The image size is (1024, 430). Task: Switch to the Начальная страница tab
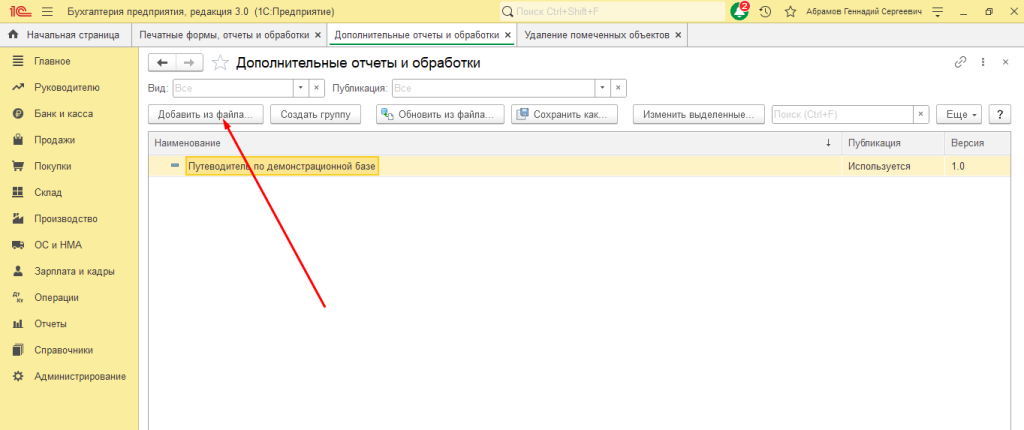70,34
